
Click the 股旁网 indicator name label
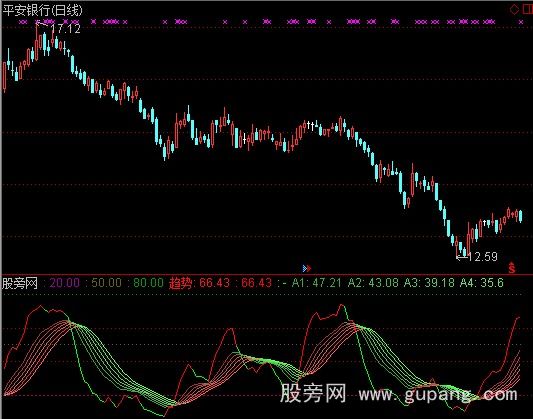click(x=20, y=283)
